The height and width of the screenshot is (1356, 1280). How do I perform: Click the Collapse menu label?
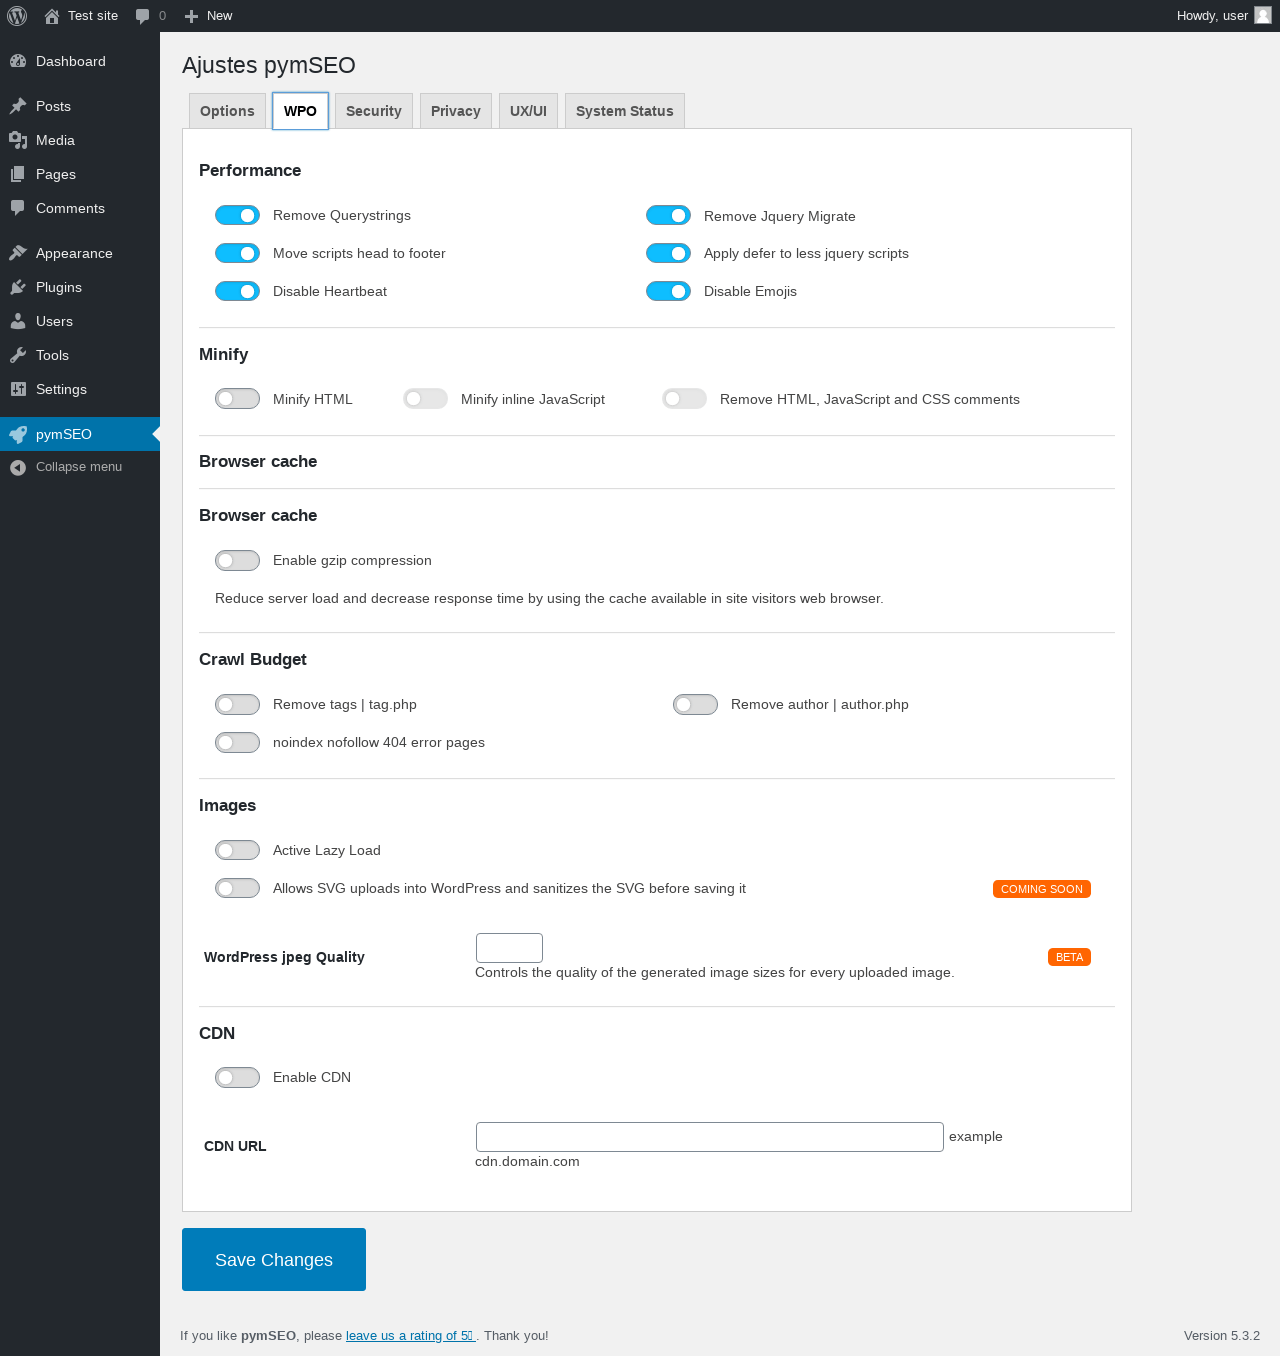tap(79, 467)
